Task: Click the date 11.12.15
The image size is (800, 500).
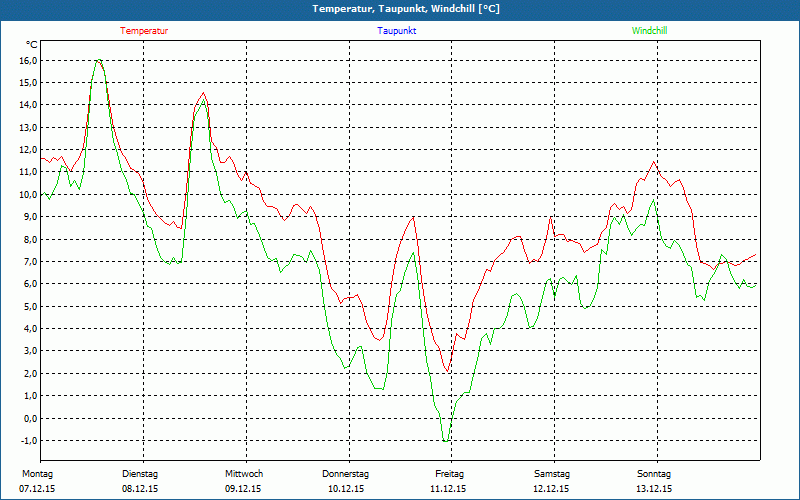Action: click(x=448, y=489)
